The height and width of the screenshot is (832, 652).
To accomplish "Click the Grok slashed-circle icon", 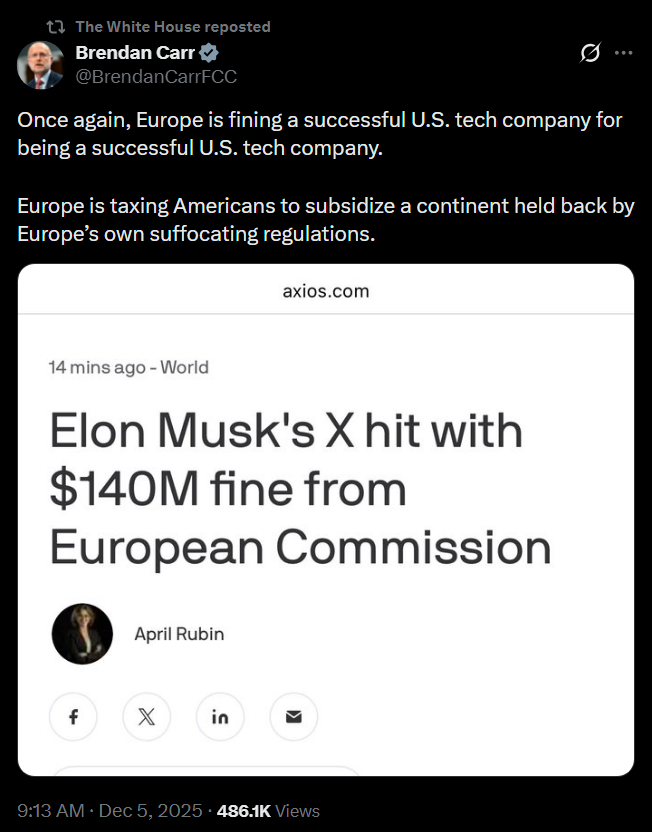I will coord(590,53).
